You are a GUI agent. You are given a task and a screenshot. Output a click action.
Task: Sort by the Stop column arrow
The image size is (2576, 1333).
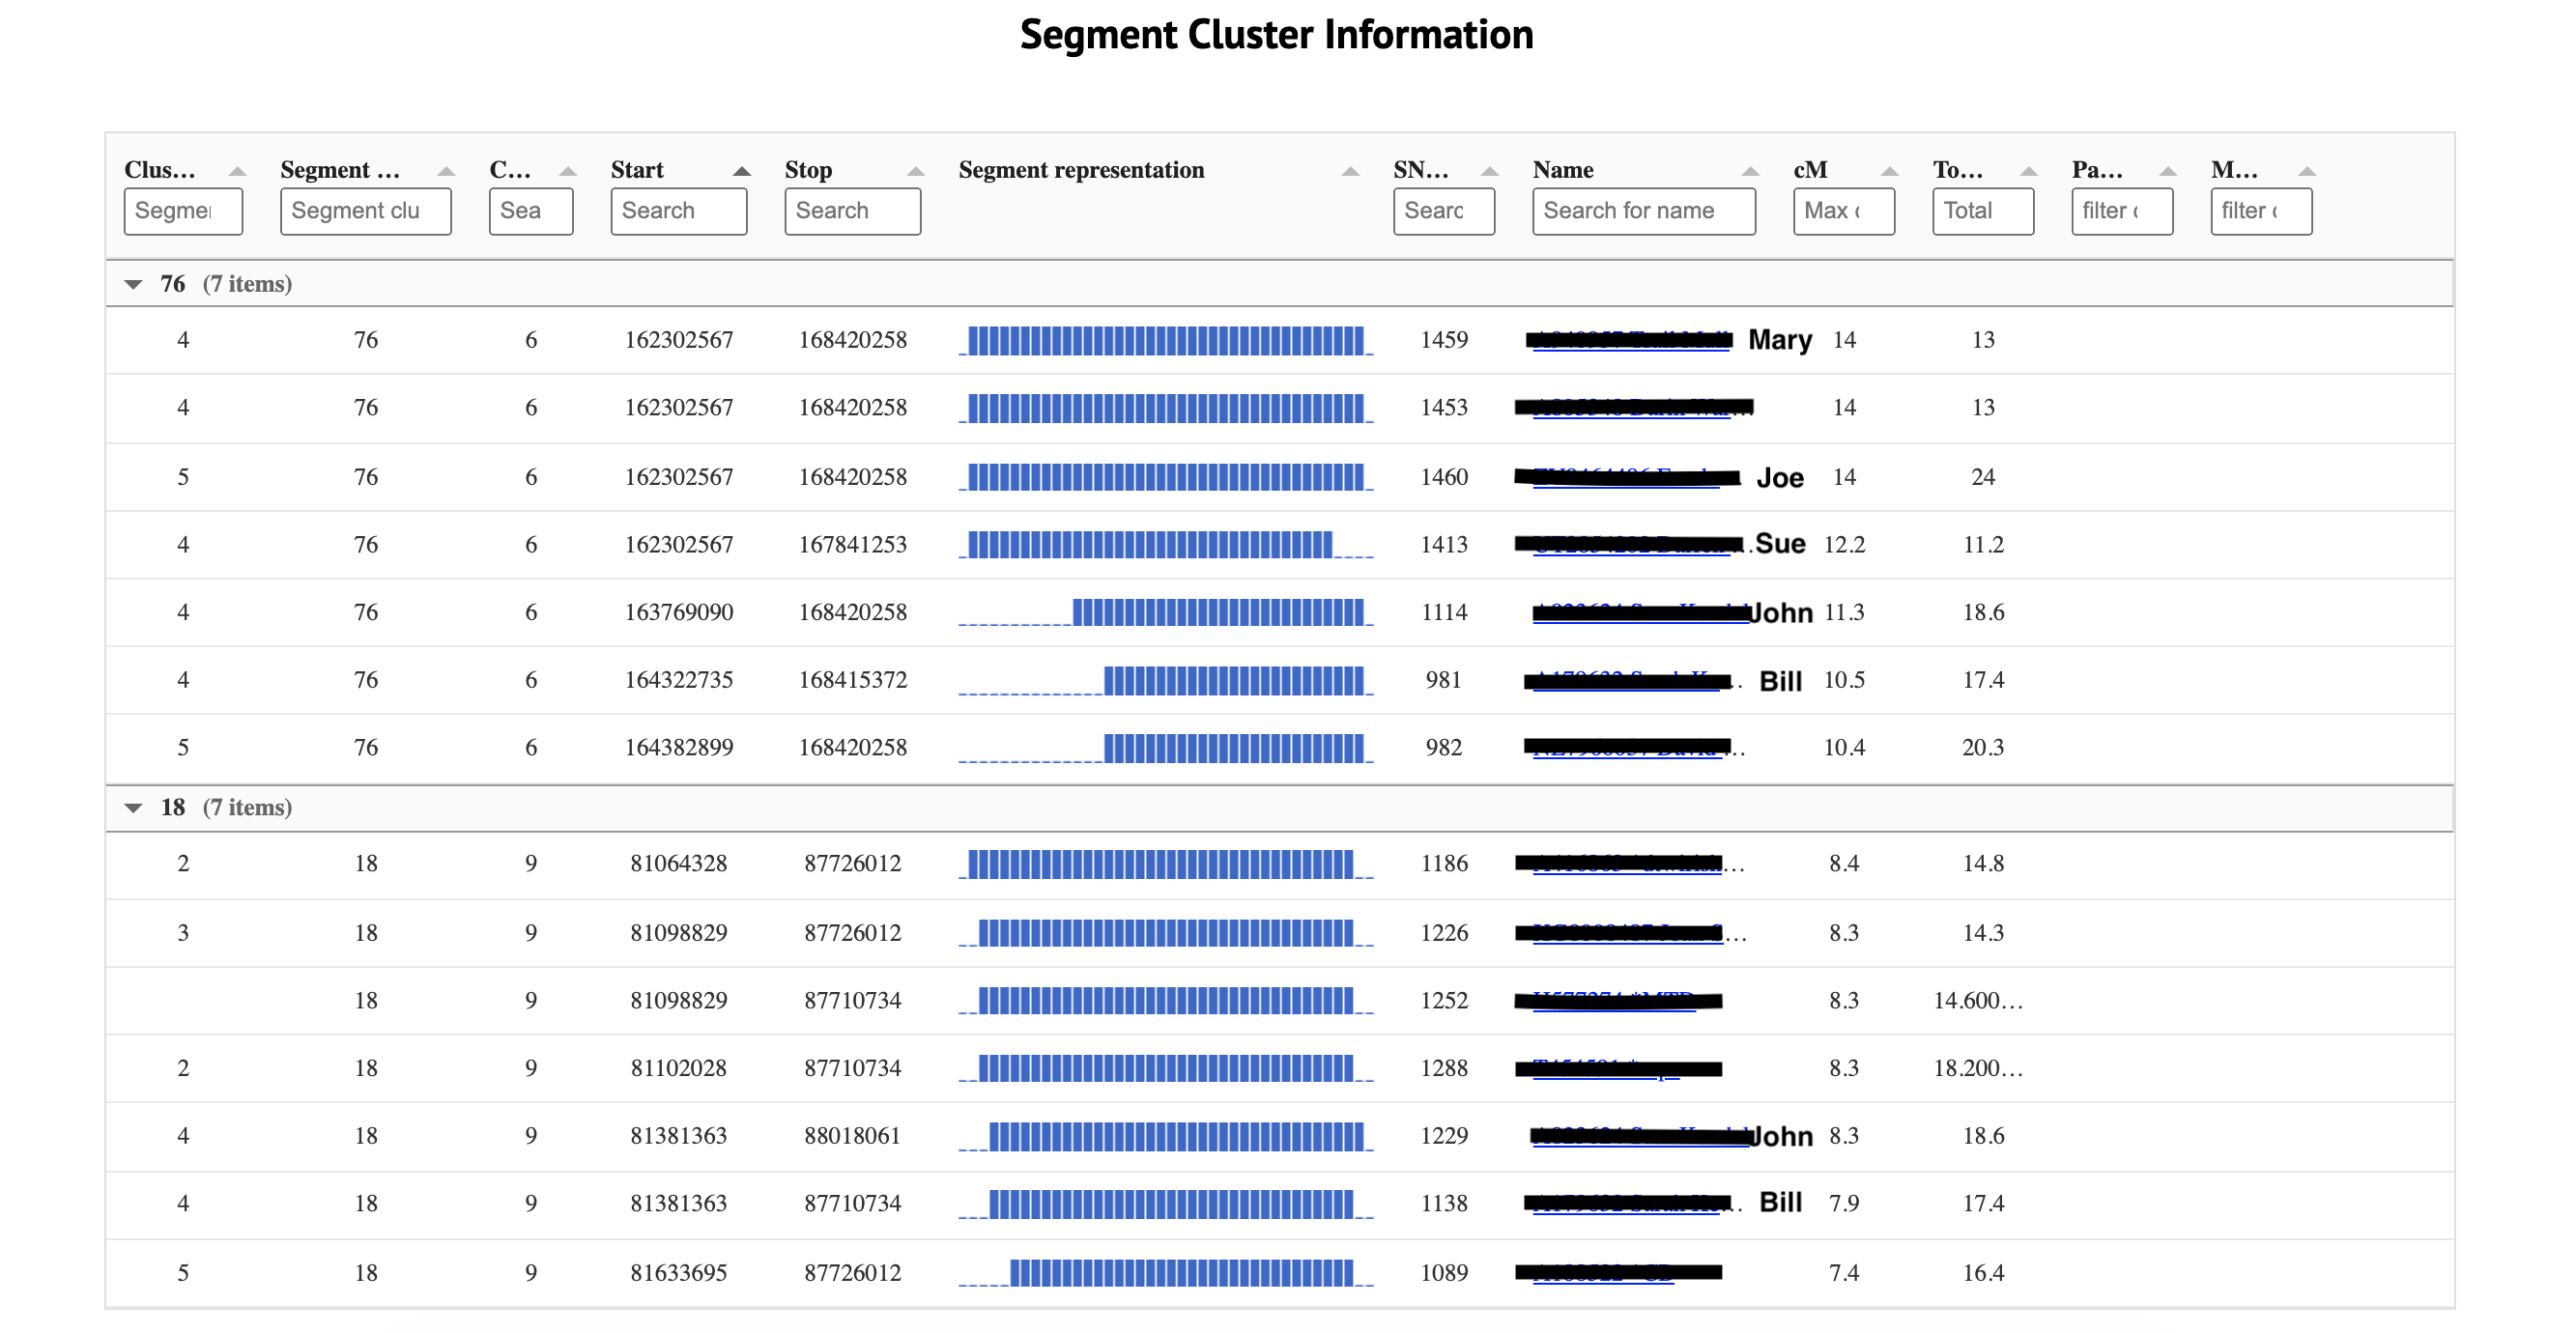point(916,170)
